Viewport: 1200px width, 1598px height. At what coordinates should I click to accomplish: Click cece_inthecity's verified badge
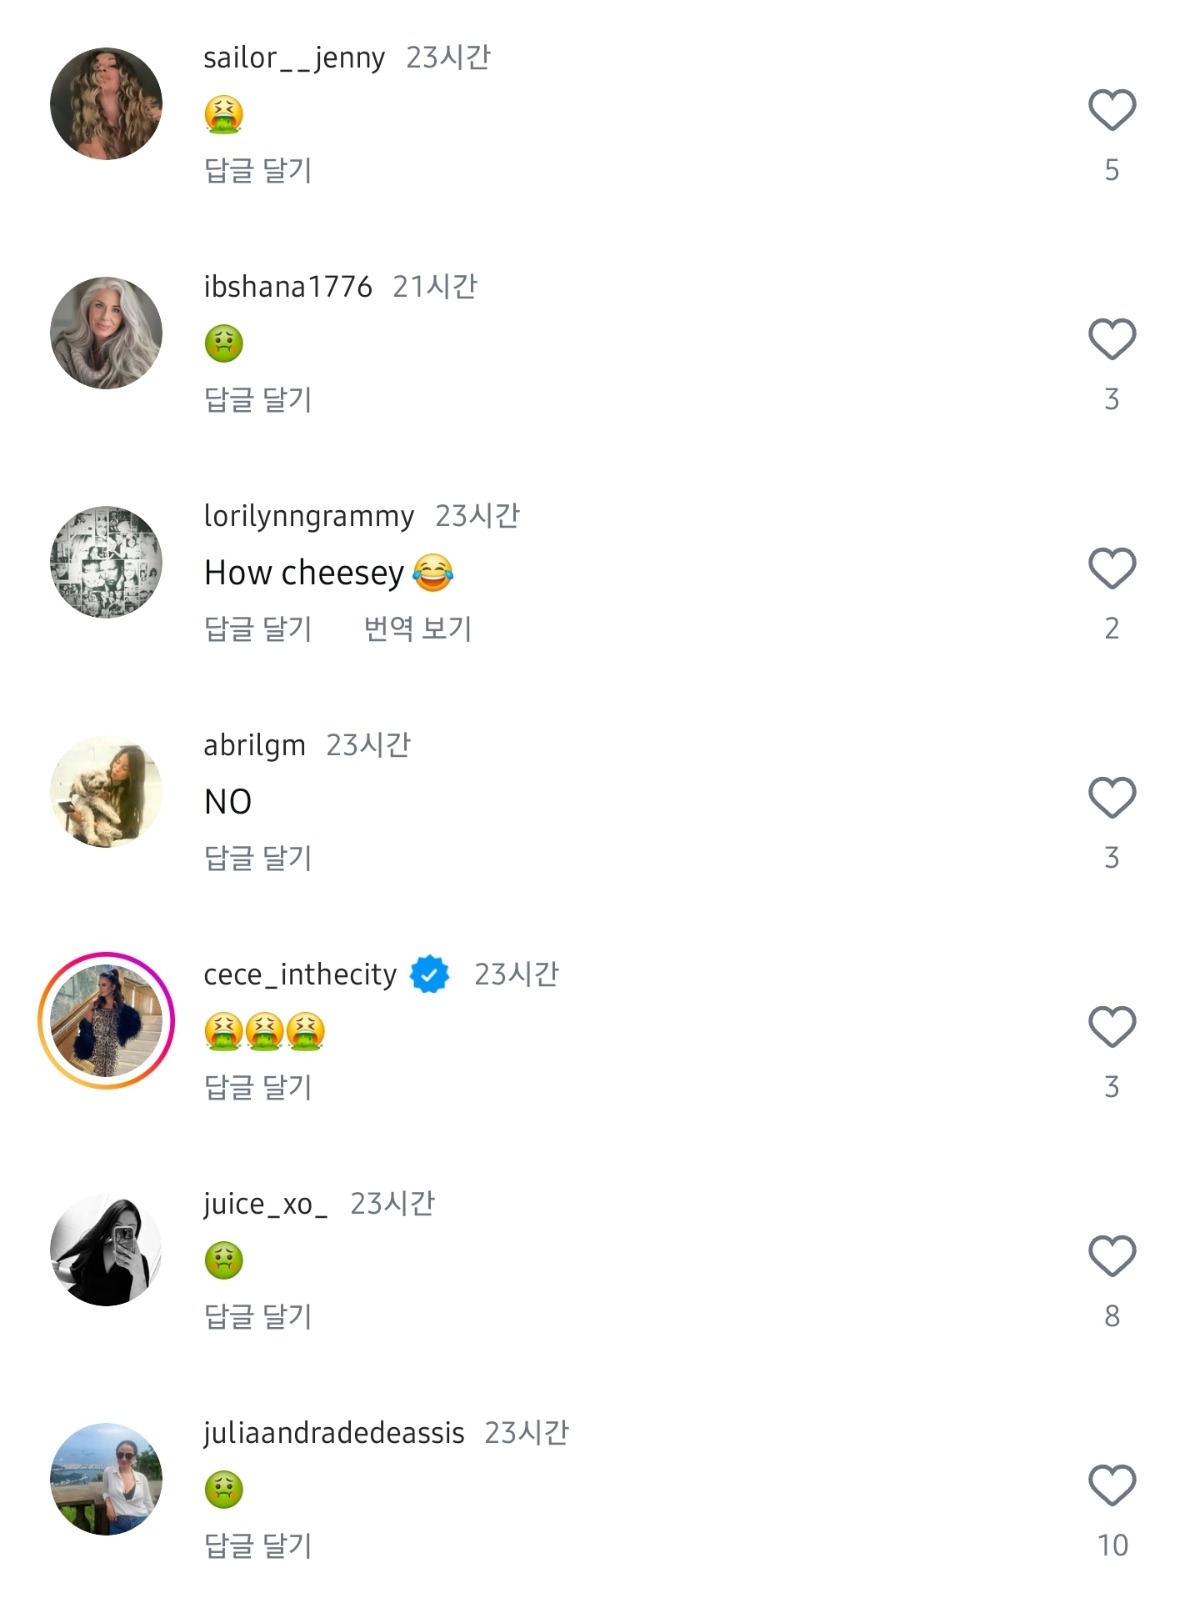point(430,974)
